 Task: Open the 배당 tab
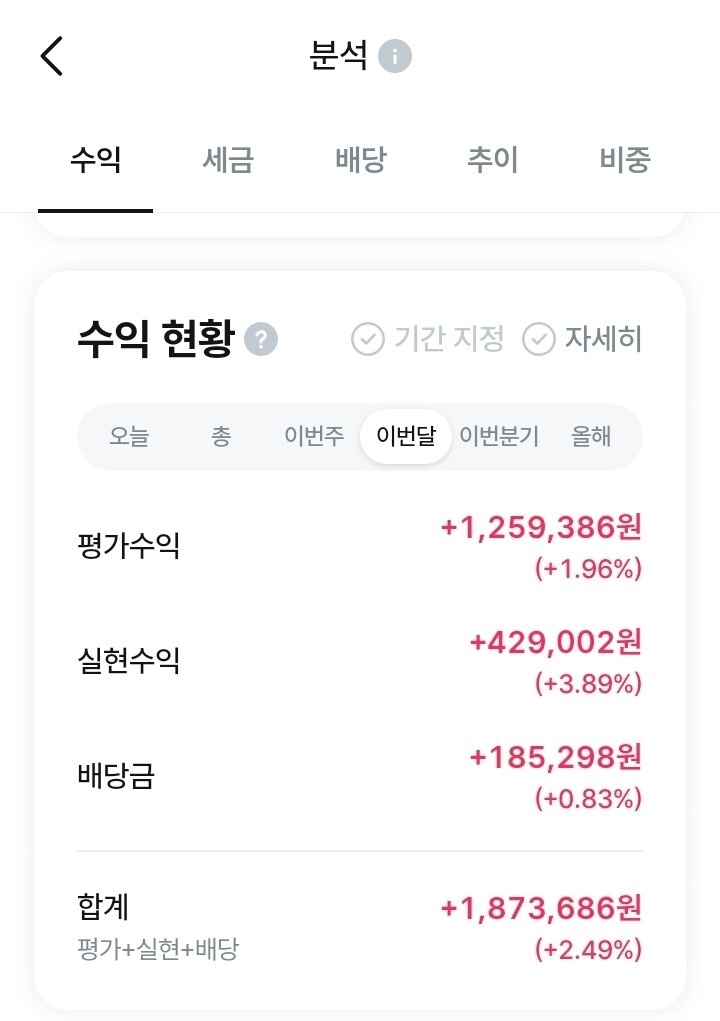point(361,160)
